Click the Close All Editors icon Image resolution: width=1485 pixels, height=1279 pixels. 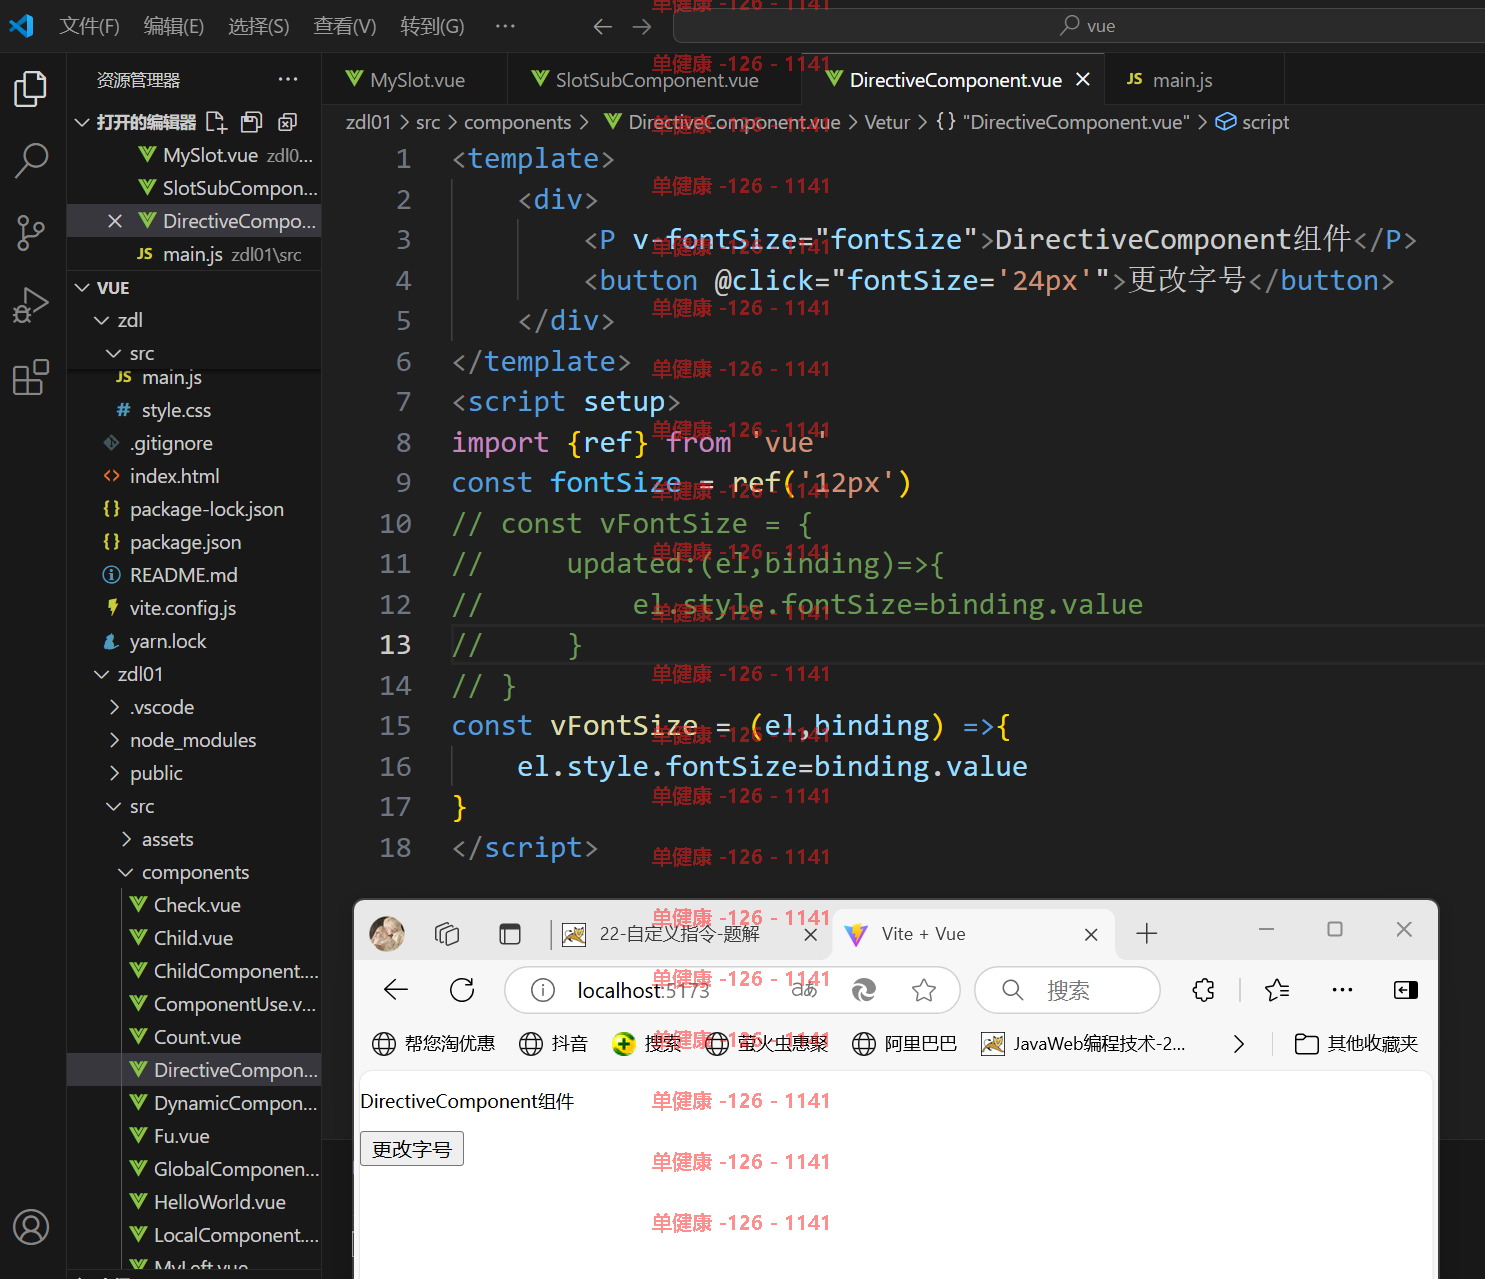(x=287, y=122)
